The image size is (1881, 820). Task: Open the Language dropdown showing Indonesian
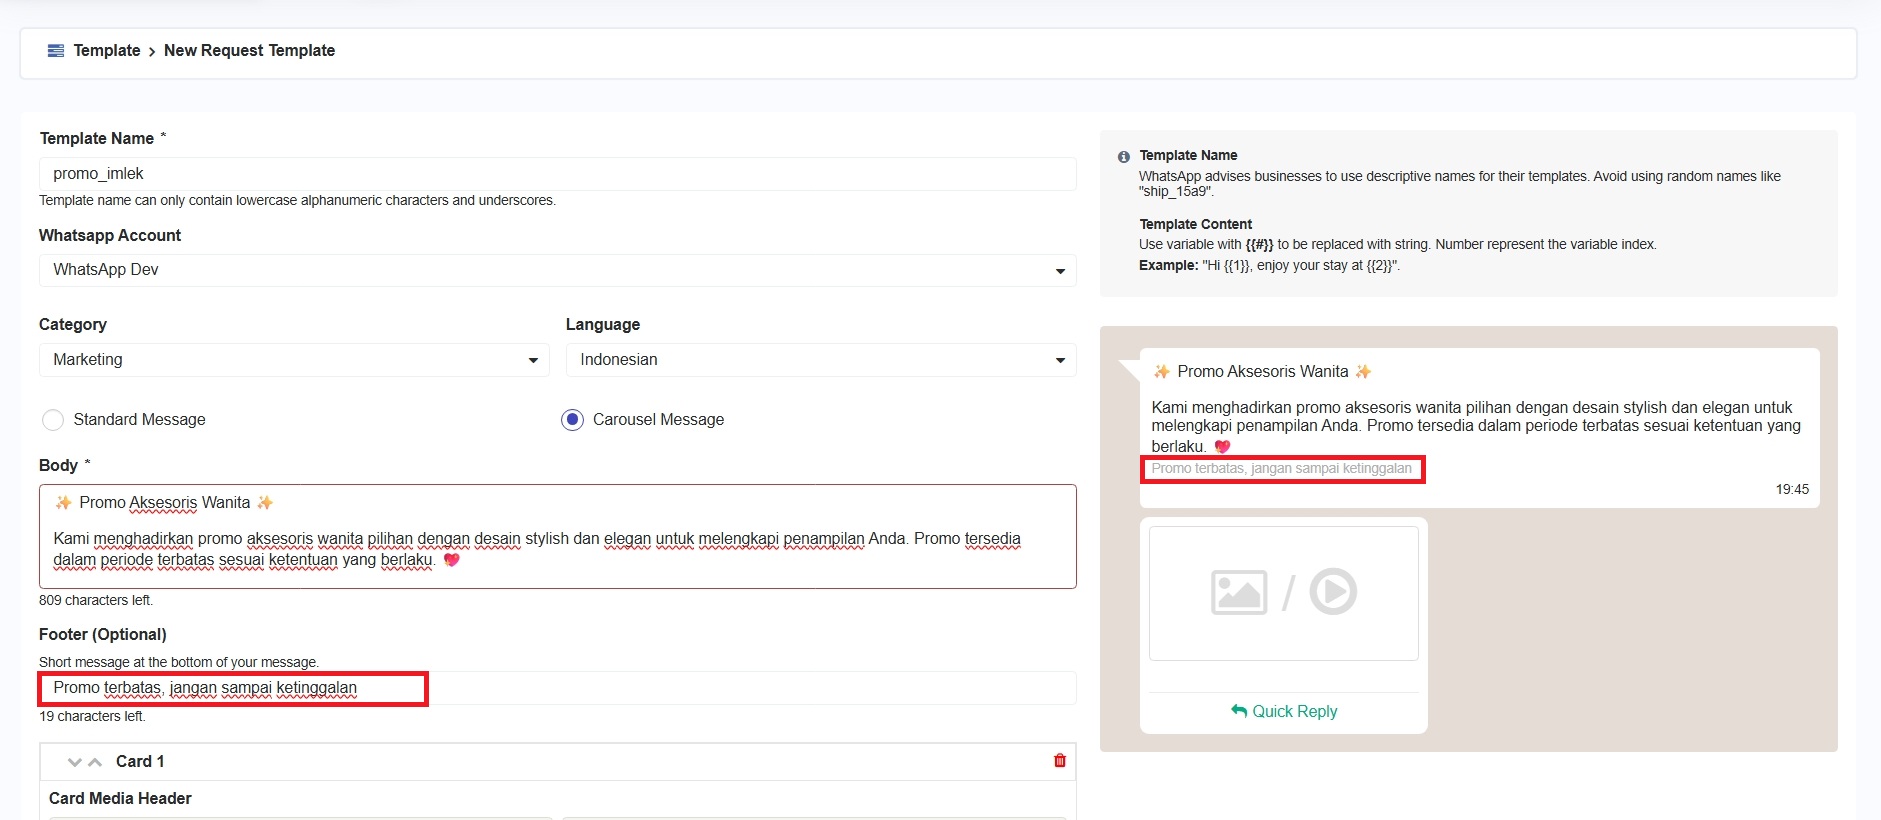click(x=820, y=360)
